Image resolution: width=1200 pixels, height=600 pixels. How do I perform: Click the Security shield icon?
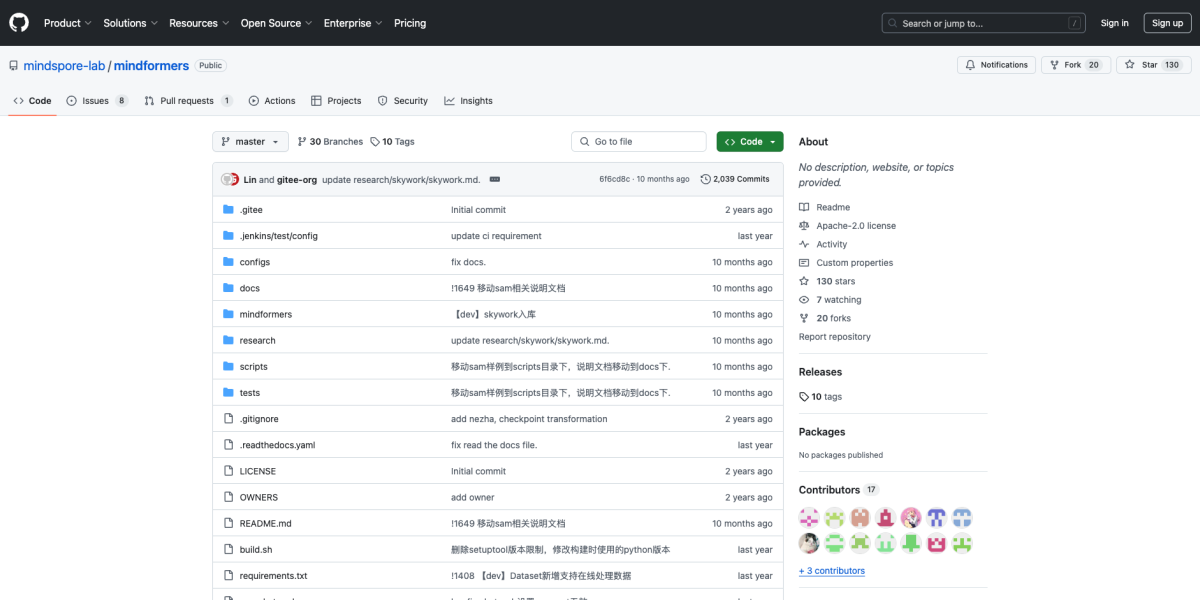point(381,100)
